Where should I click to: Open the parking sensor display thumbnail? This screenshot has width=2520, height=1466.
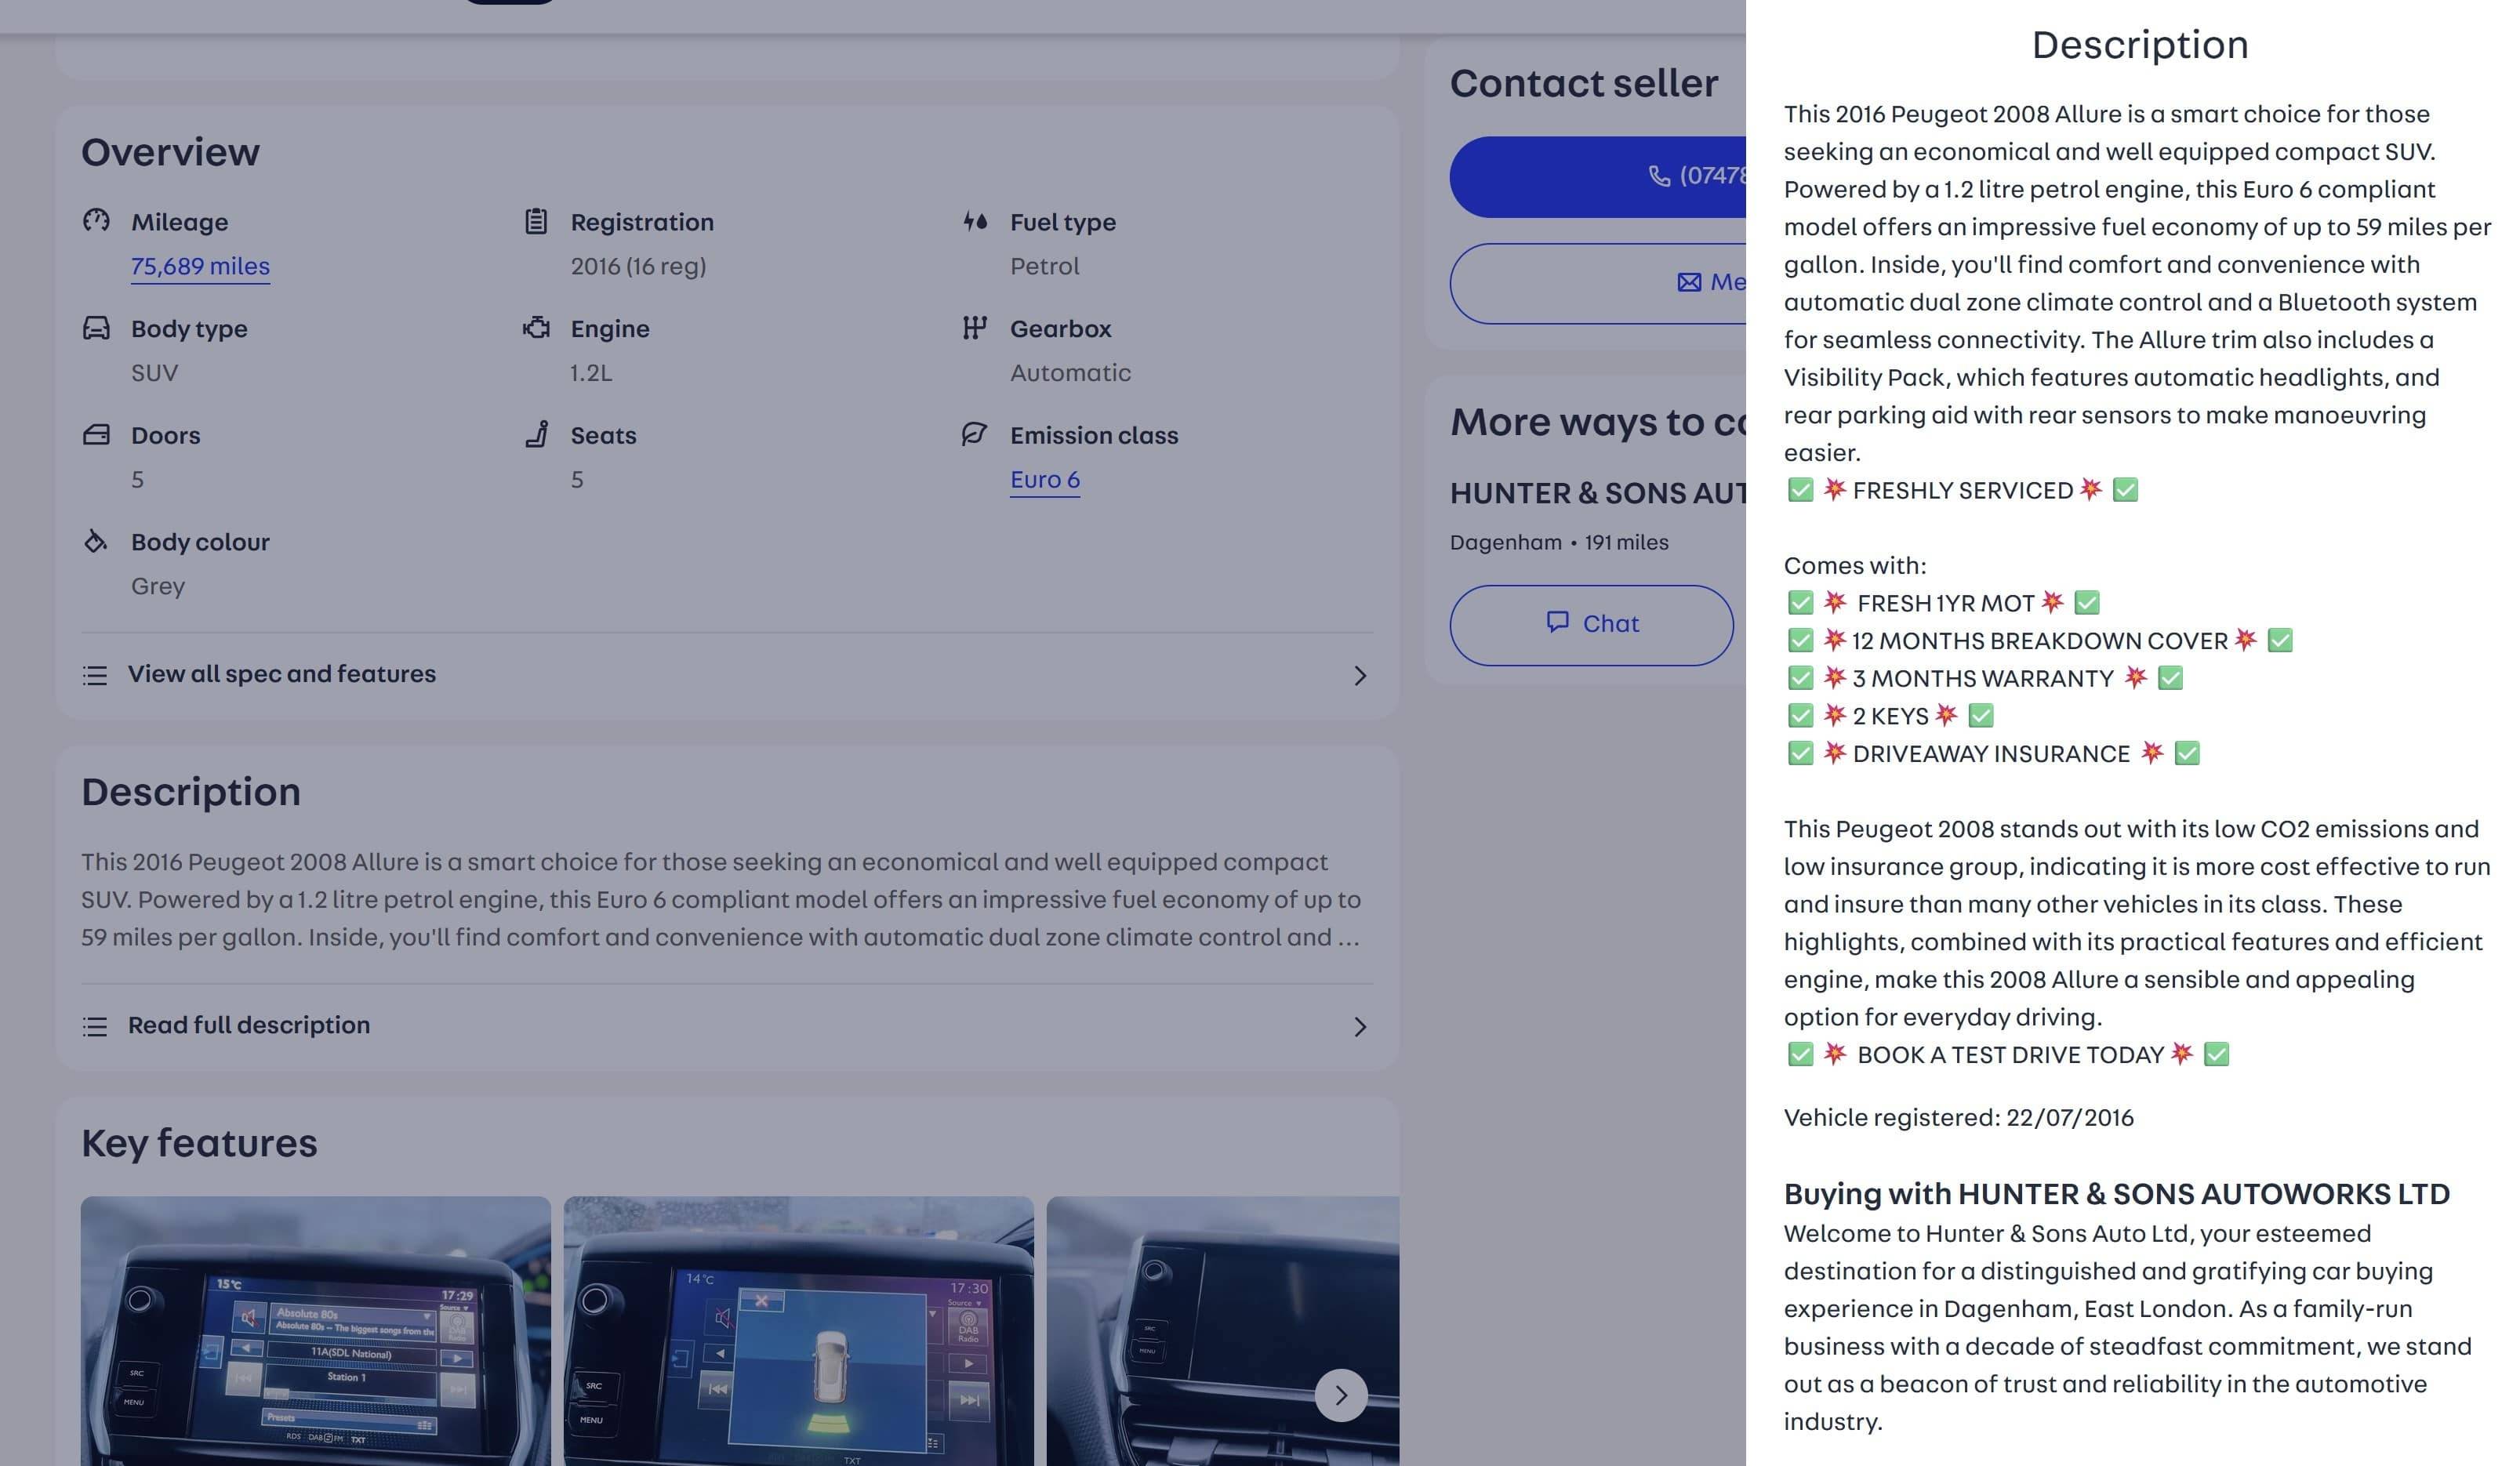798,1330
